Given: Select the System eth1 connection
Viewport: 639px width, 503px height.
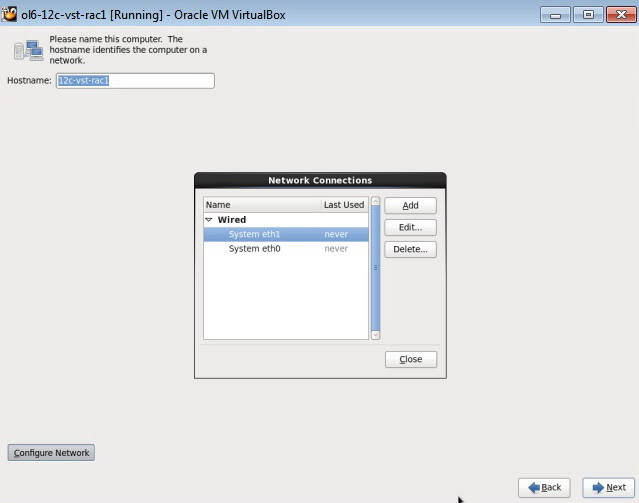Looking at the screenshot, I should pyautogui.click(x=286, y=234).
